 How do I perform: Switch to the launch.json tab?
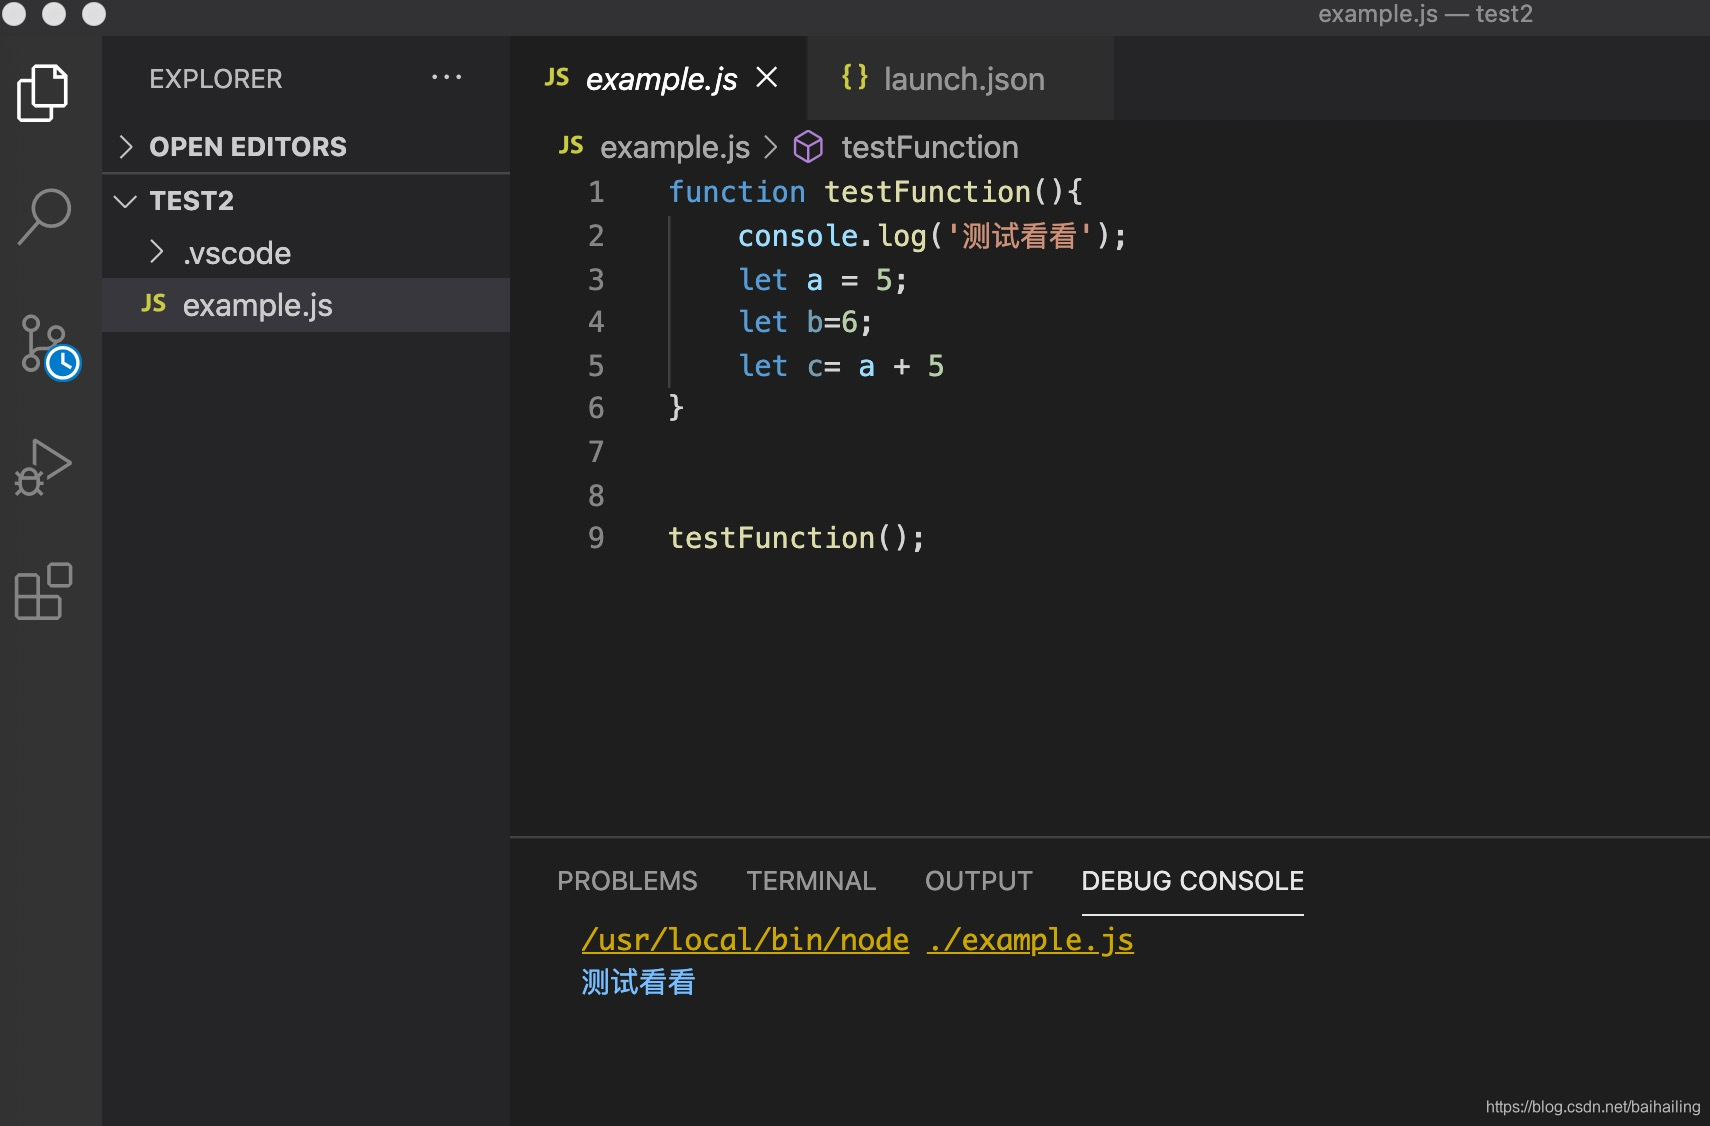coord(961,78)
